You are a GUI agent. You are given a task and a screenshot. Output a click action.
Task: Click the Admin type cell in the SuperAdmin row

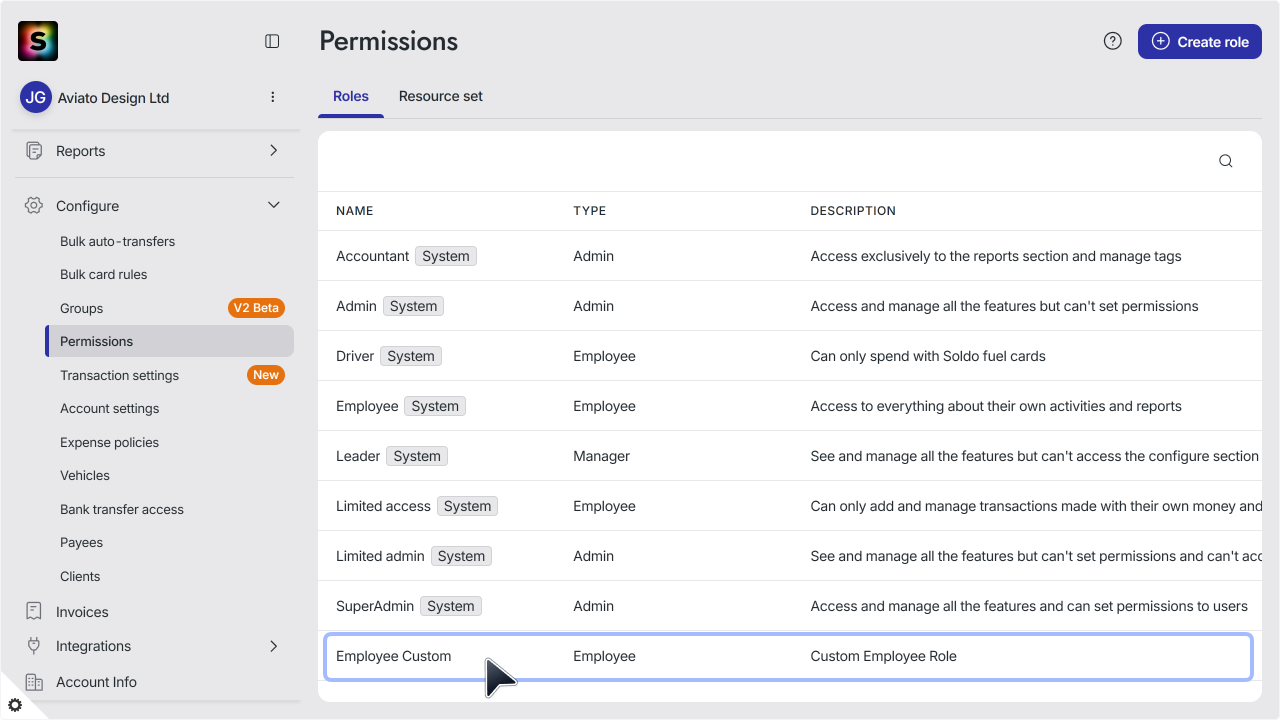tap(594, 606)
